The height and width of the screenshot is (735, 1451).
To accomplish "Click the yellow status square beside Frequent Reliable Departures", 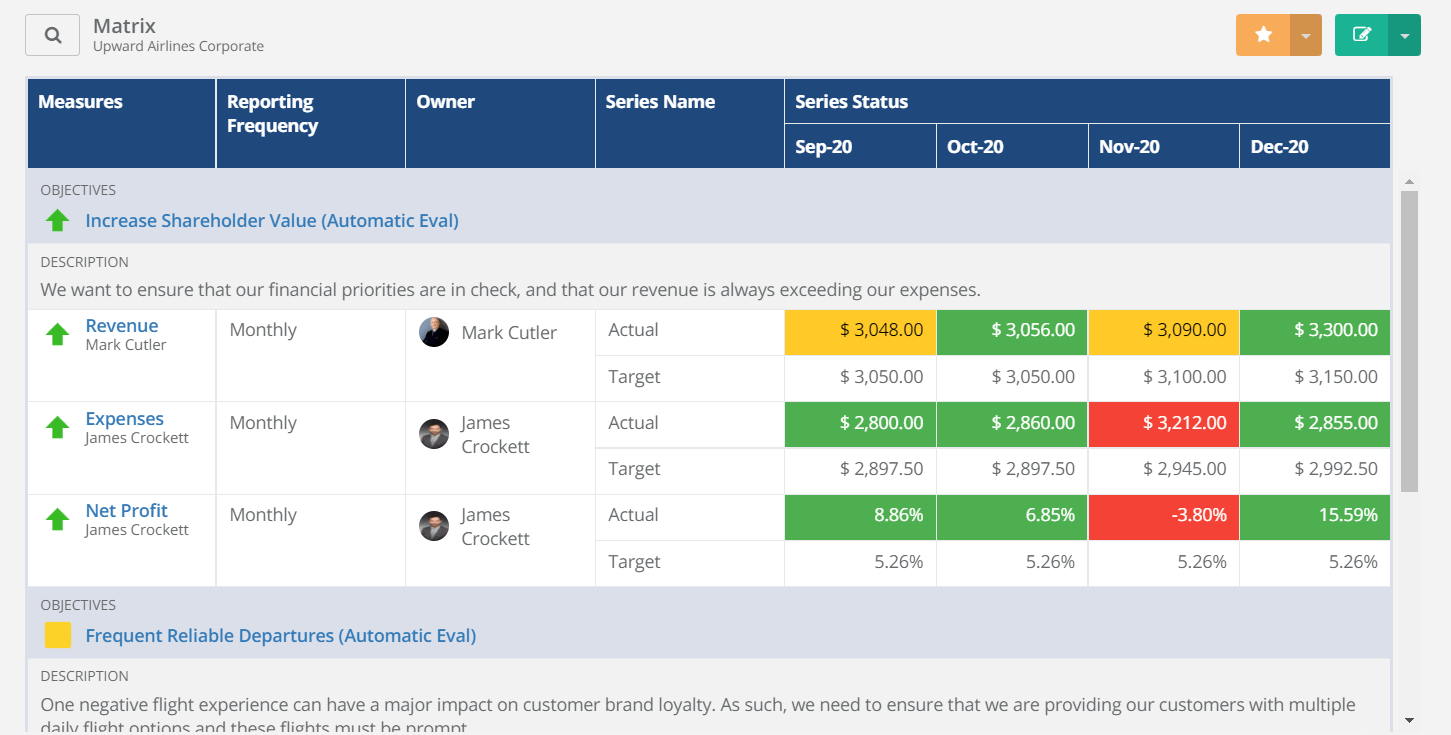I will tap(57, 635).
